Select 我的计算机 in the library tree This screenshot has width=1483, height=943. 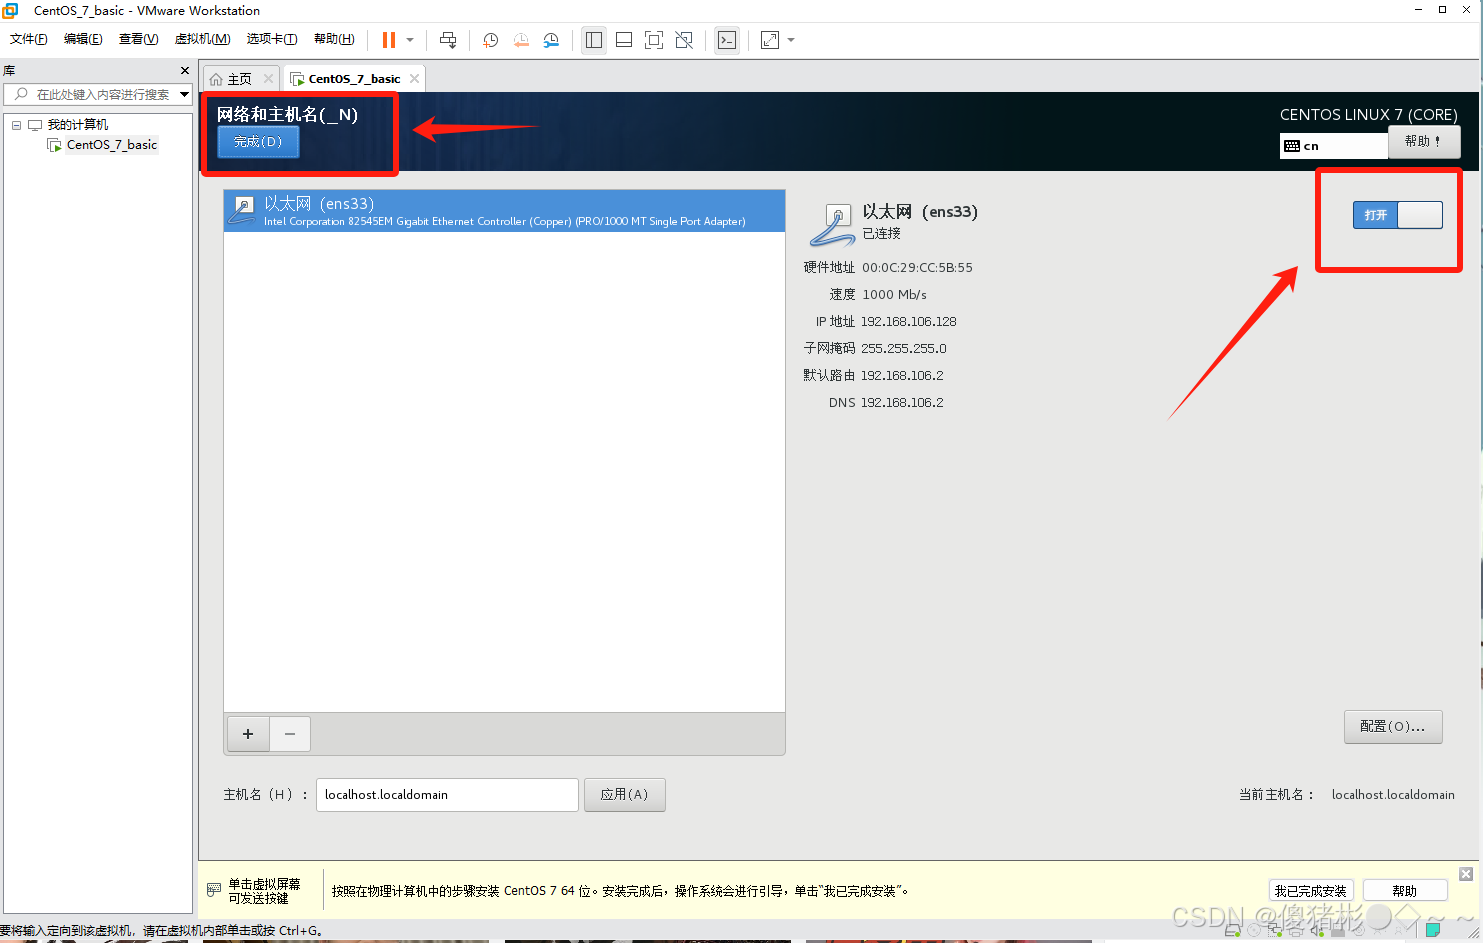pyautogui.click(x=78, y=125)
